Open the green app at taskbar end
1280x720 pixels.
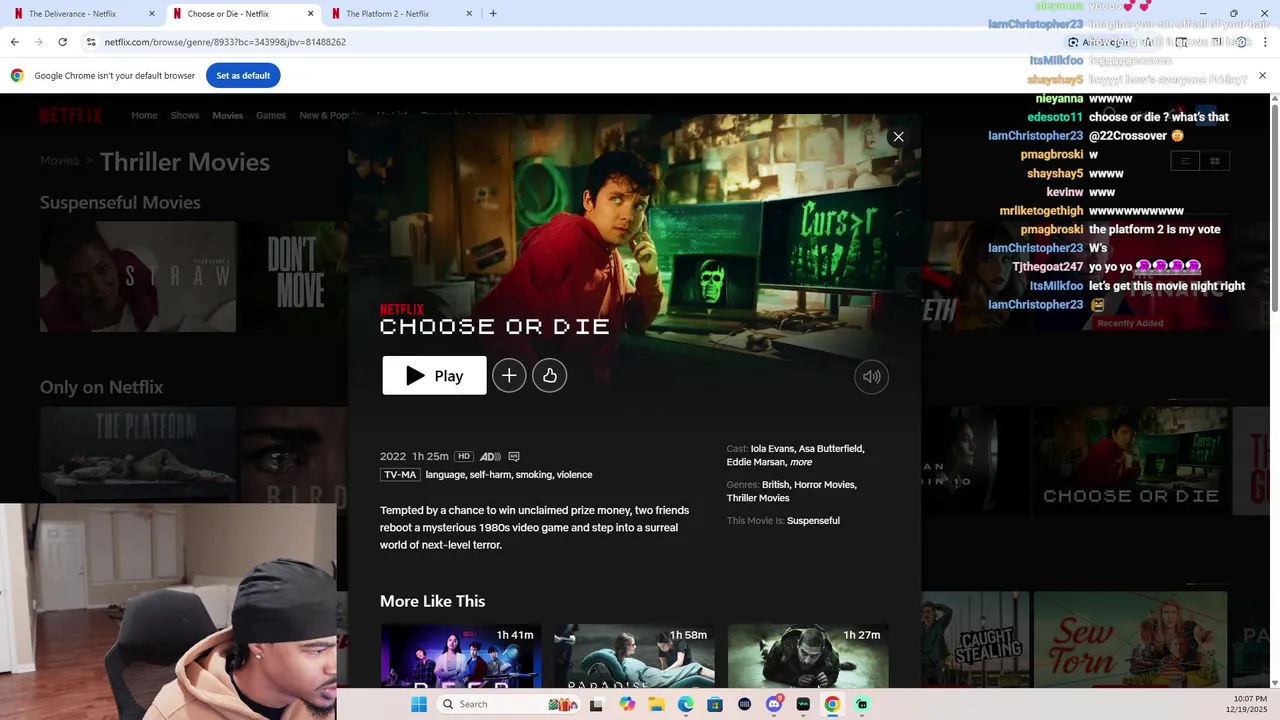[x=862, y=704]
